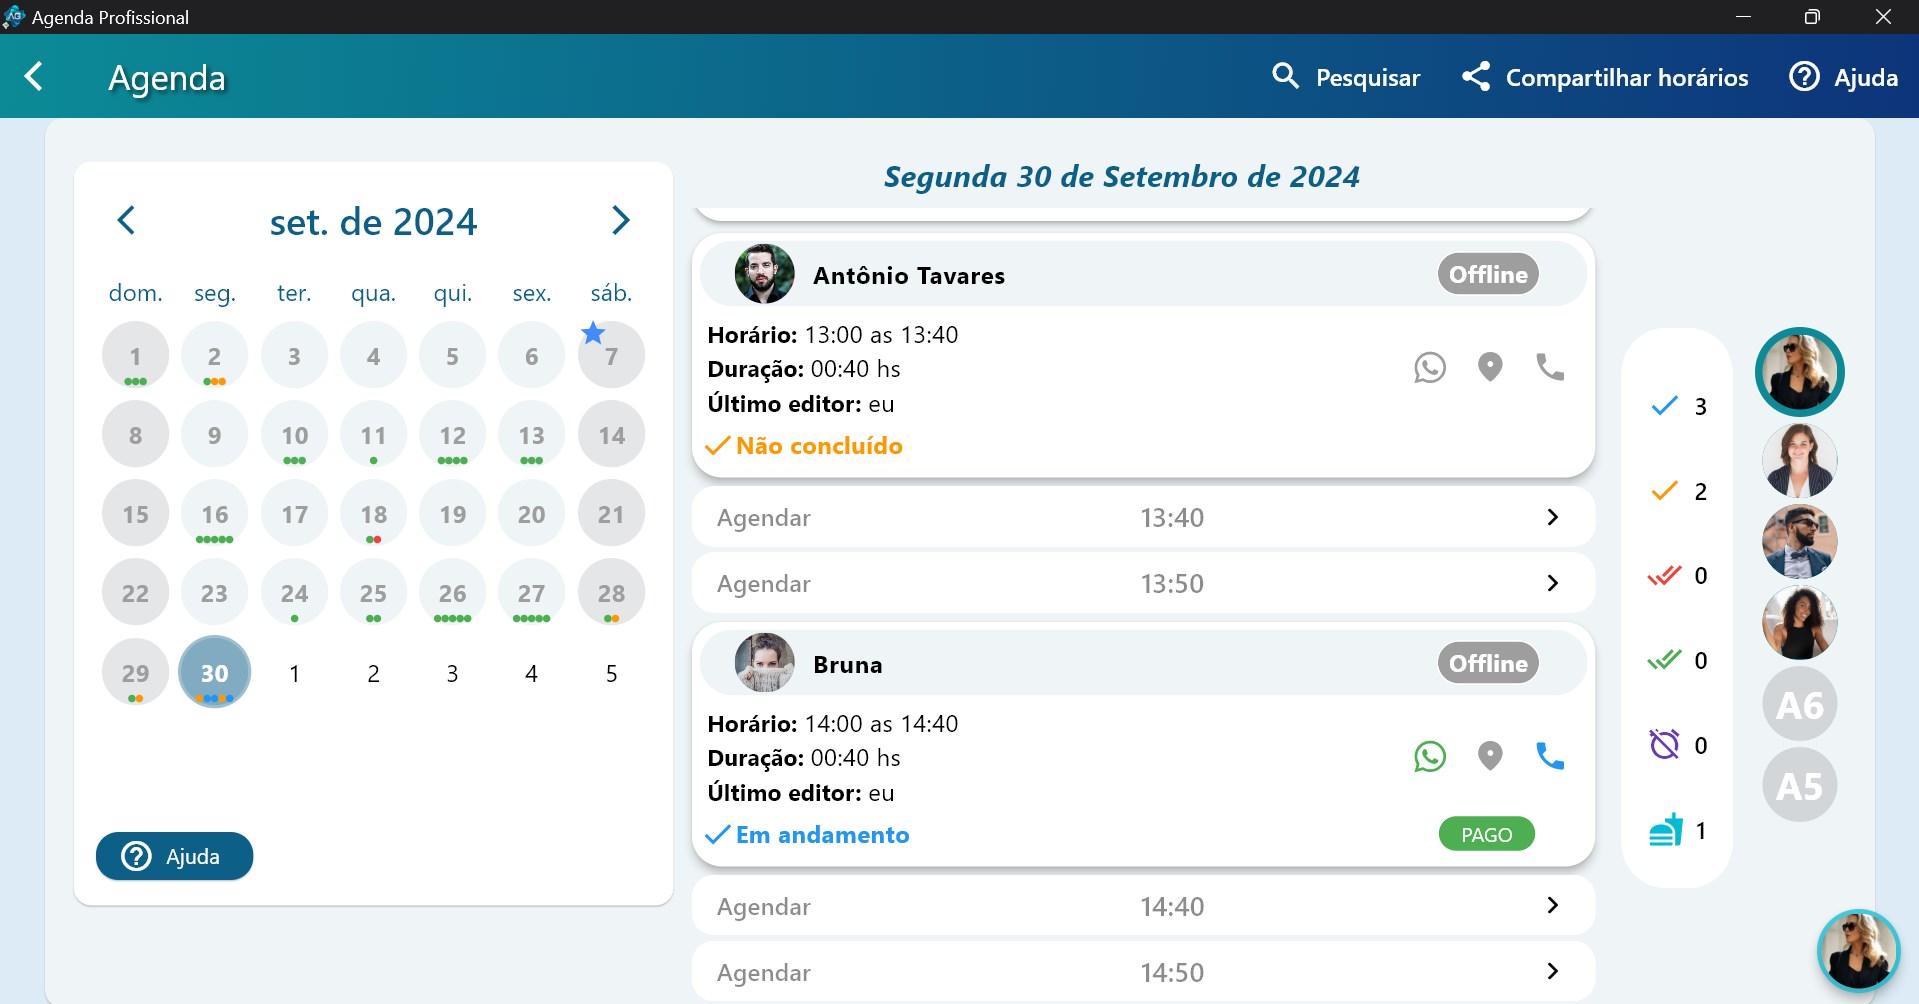The width and height of the screenshot is (1919, 1004).
Task: Click the Segunda 30 de Setembro de 2024 heading
Action: coord(1121,176)
